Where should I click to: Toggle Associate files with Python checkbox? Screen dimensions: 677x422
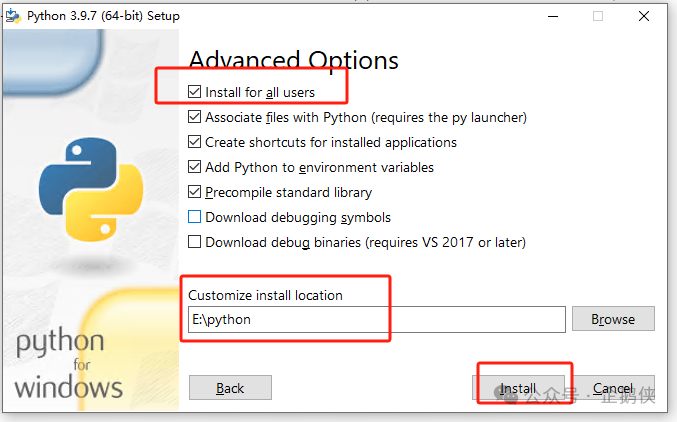coord(194,117)
